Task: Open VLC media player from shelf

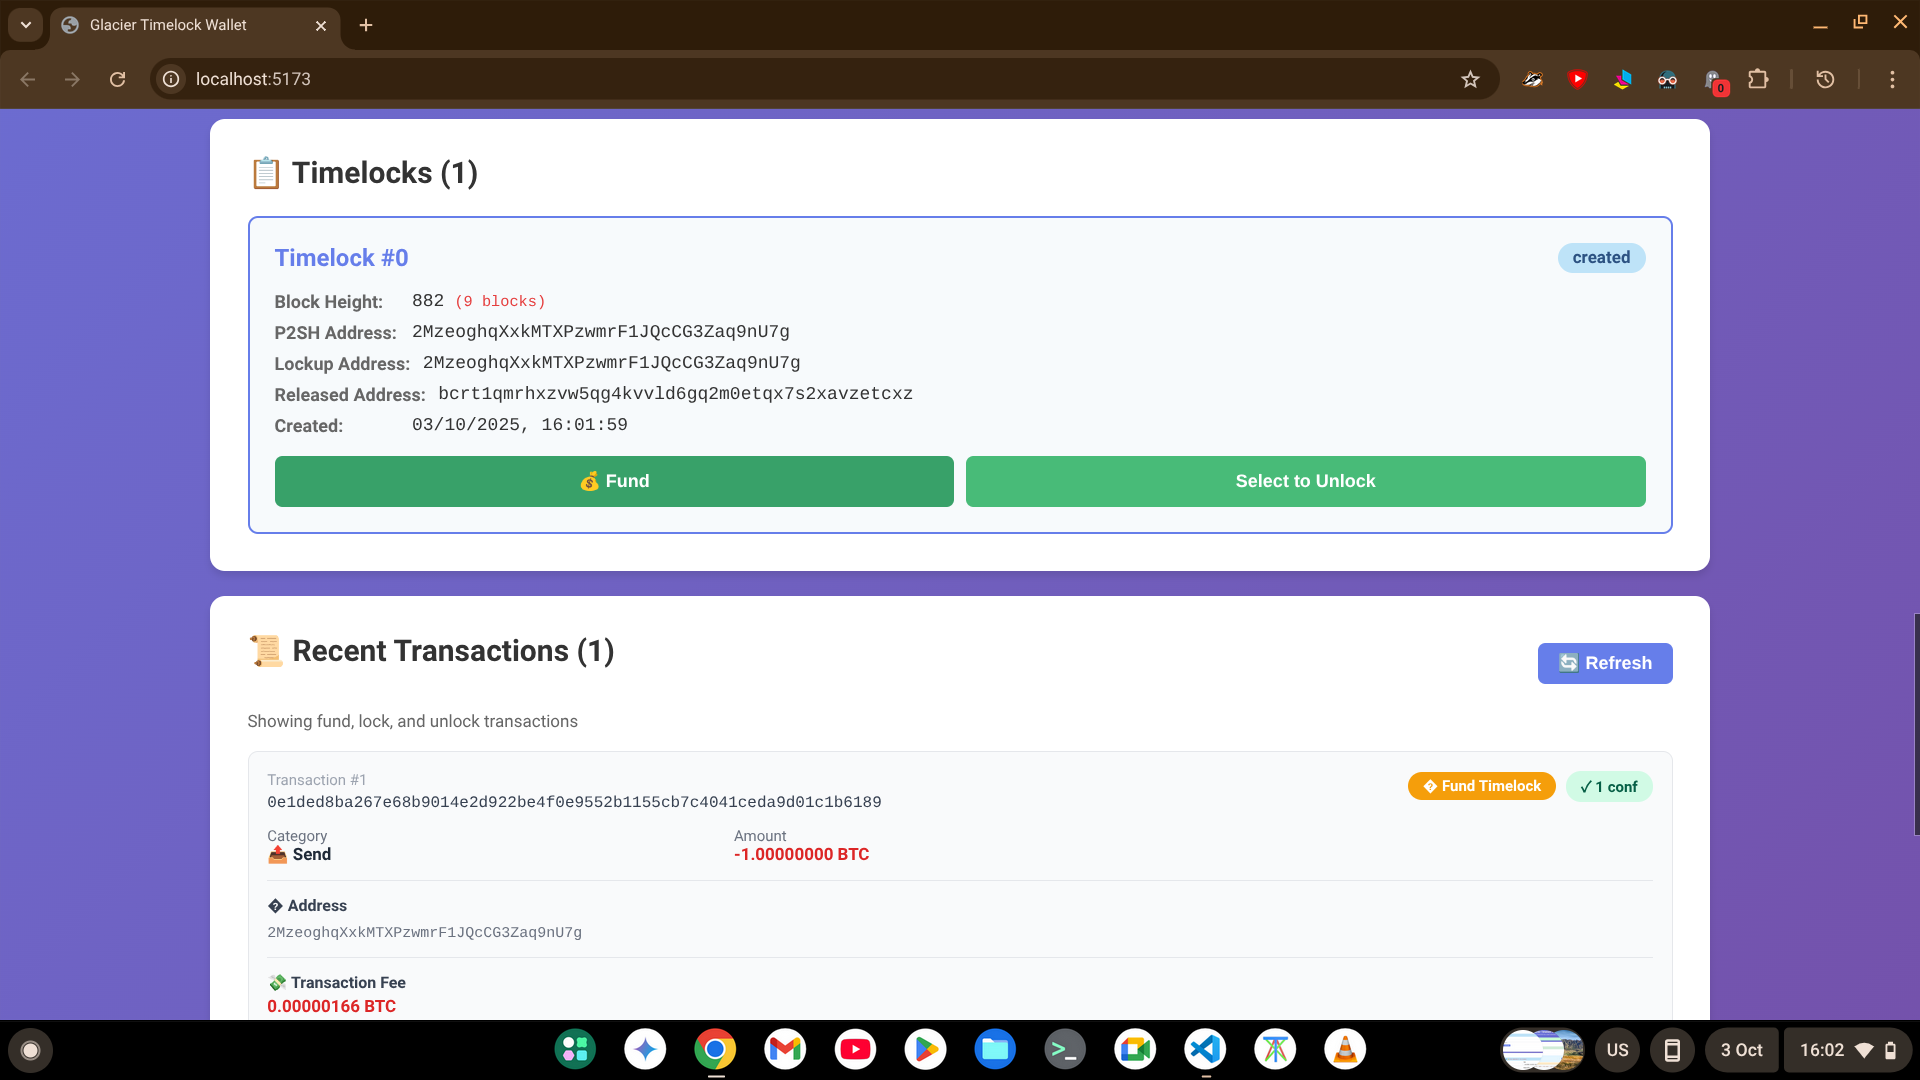Action: point(1345,1049)
